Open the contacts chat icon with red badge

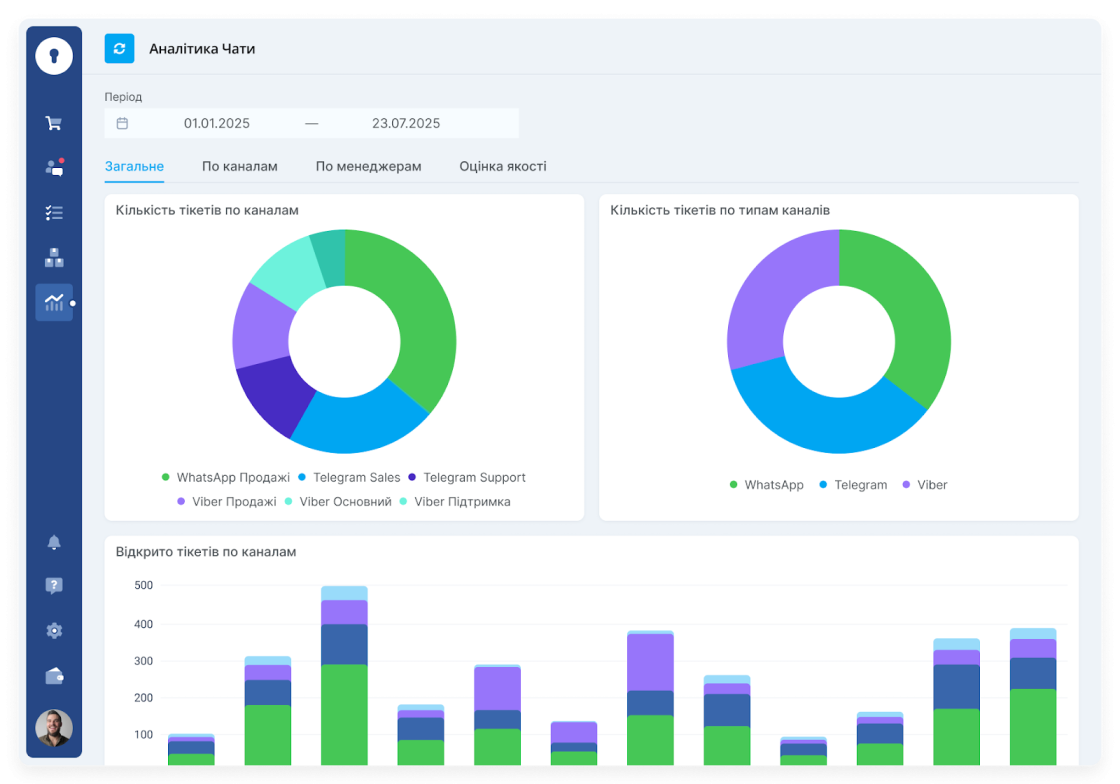[54, 168]
